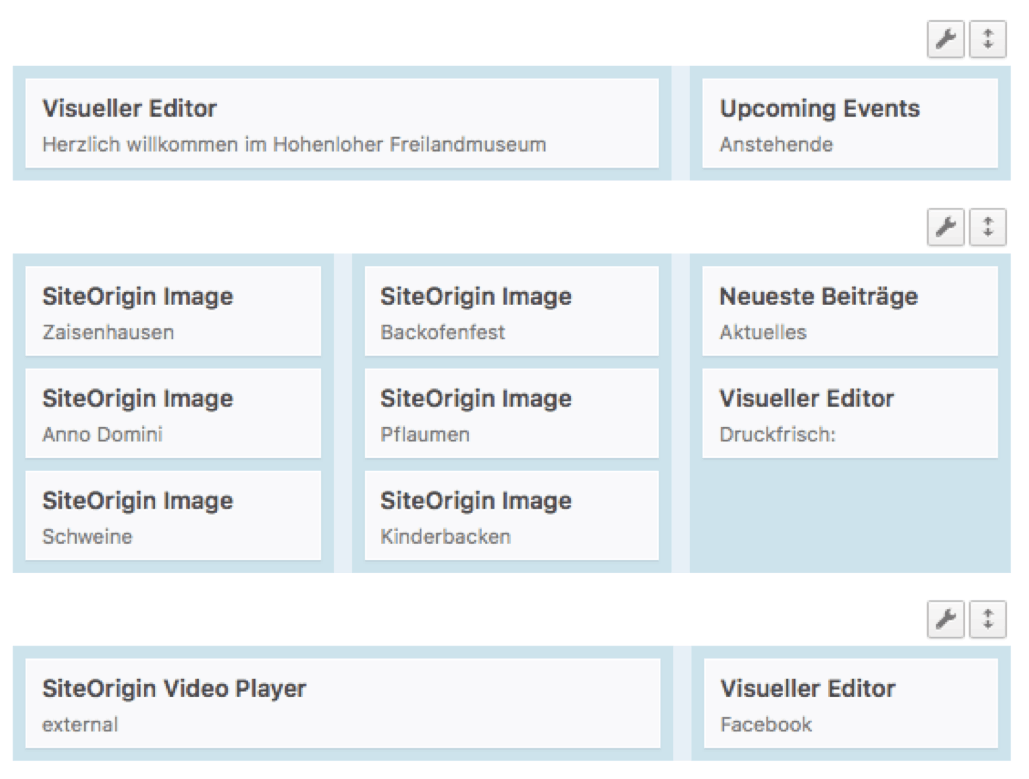The height and width of the screenshot is (779, 1029).
Task: Click empty cell area below Druckfrisch widget
Action: point(849,515)
